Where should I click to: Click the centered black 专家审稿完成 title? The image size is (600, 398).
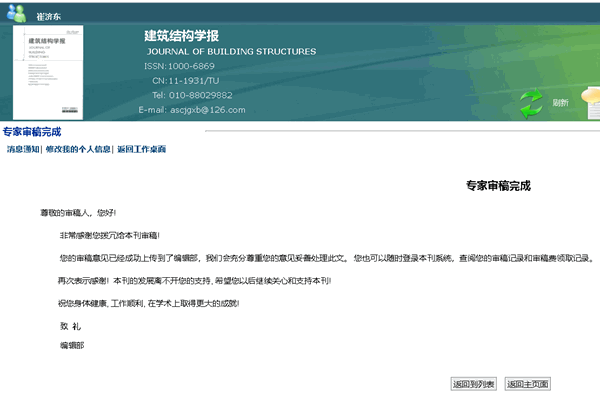tap(498, 186)
